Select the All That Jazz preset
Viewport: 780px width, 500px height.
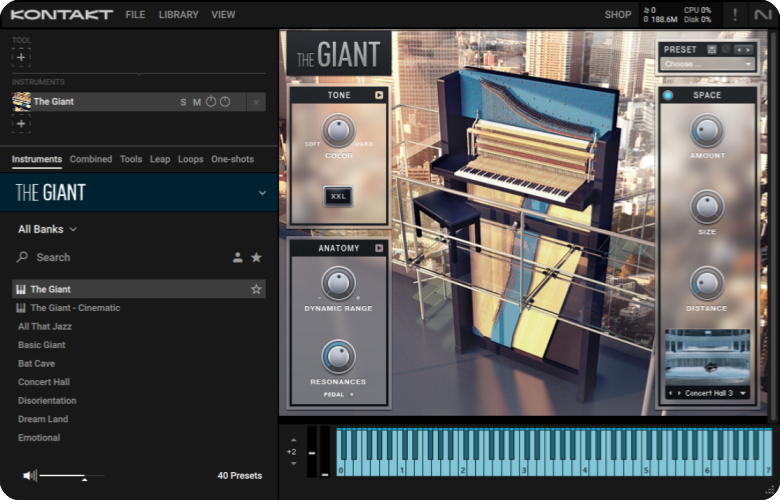pyautogui.click(x=45, y=326)
